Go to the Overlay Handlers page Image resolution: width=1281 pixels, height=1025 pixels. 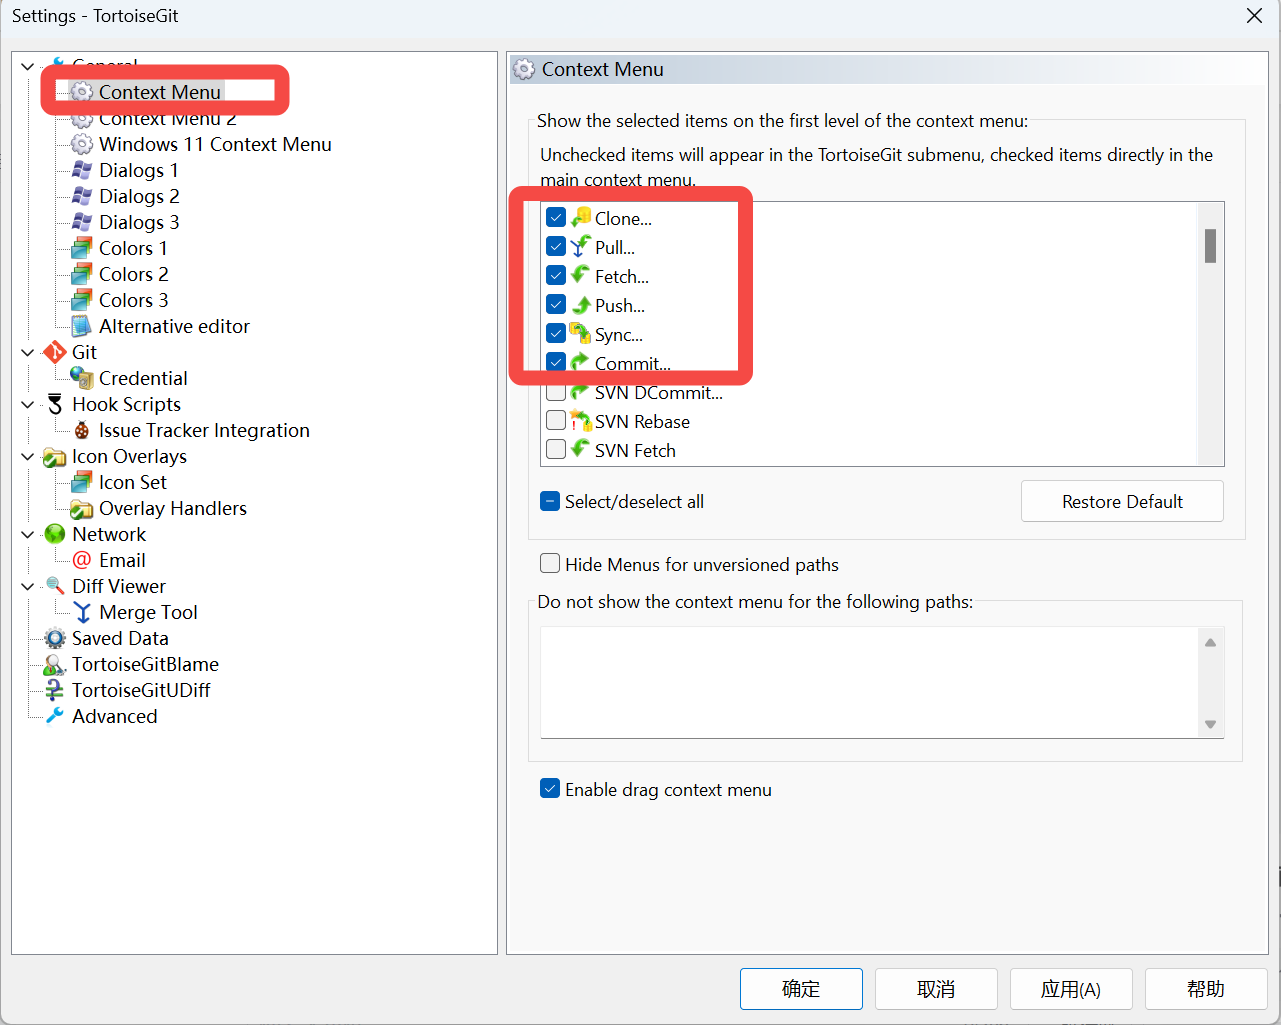point(173,509)
